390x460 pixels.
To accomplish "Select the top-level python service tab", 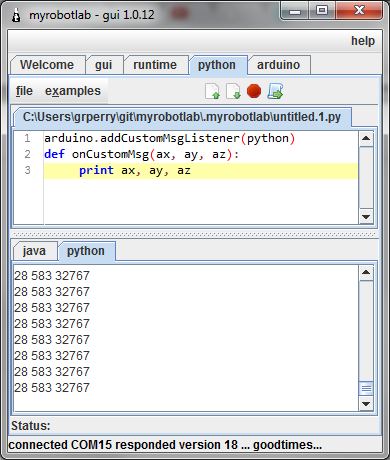I will [217, 65].
